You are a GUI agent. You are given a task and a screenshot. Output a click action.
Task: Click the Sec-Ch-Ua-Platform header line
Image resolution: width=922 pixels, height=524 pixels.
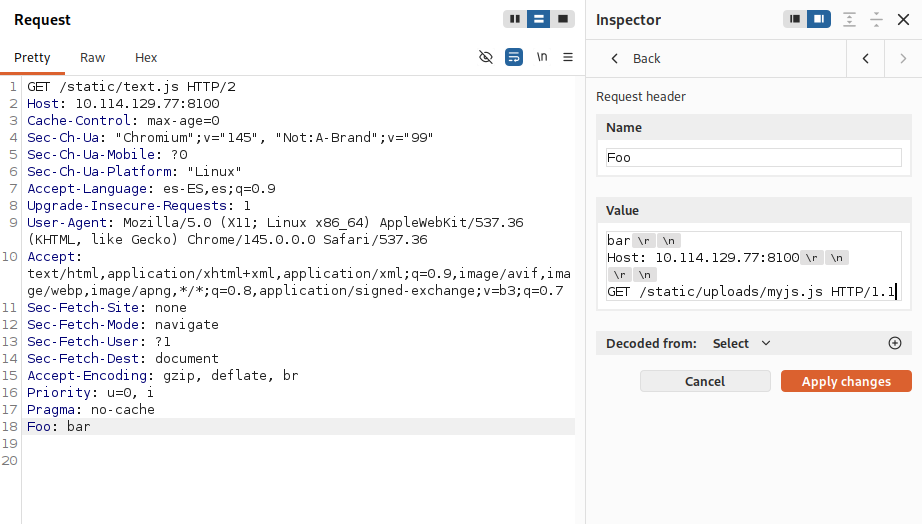[134, 171]
